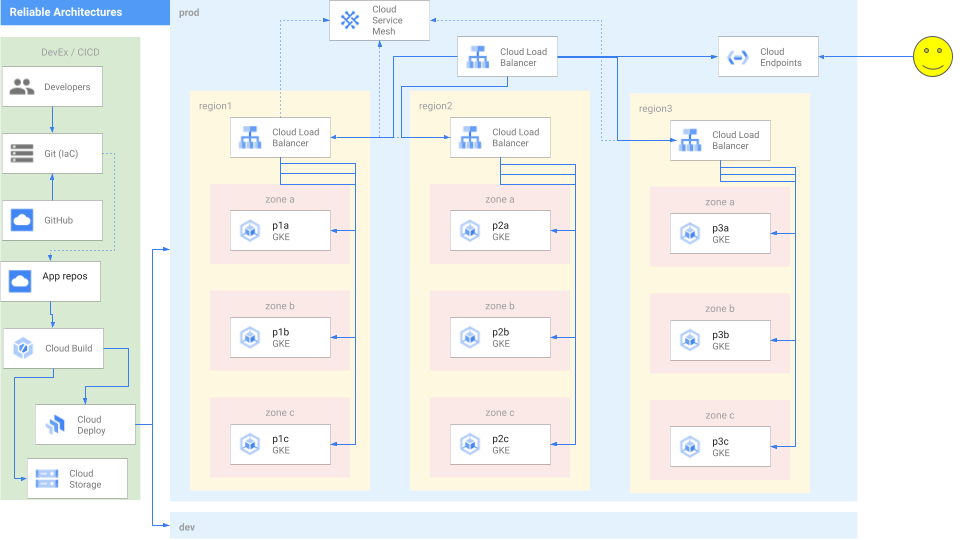Image resolution: width=960 pixels, height=540 pixels.
Task: Click the p2a GKE text label
Action: click(x=501, y=231)
